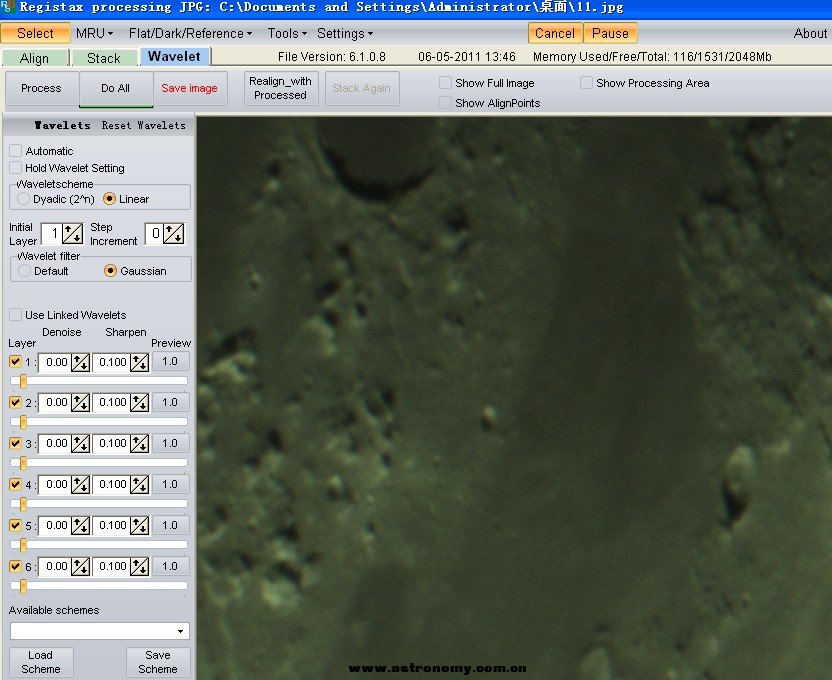This screenshot has height=680, width=832.
Task: Click layer 6 Sharpen stepper arrows
Action: pos(140,567)
